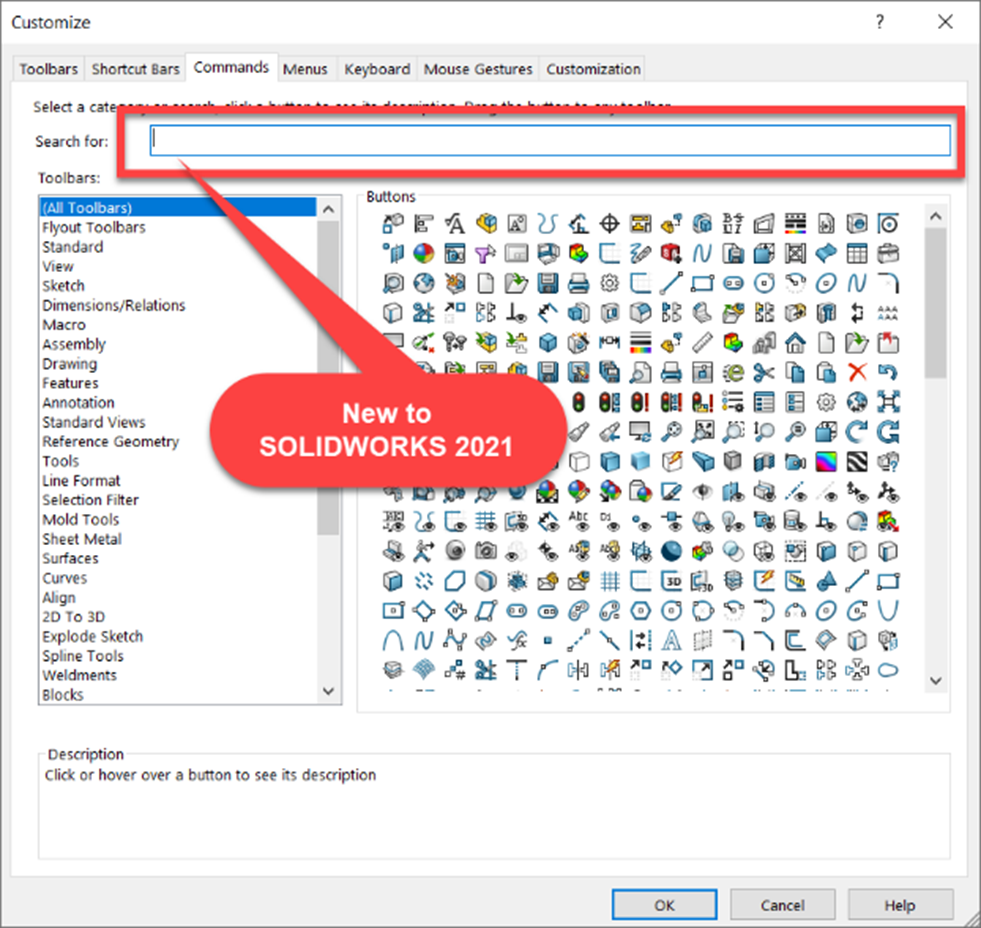This screenshot has width=981, height=928.
Task: Pick the hexagon polygon sketch icon
Action: (x=640, y=611)
